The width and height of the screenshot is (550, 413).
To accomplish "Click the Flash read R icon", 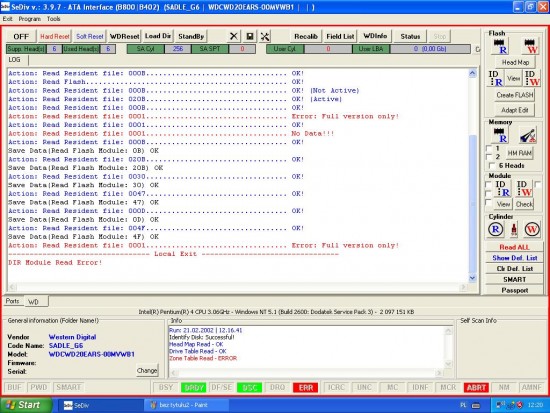I will [x=500, y=46].
